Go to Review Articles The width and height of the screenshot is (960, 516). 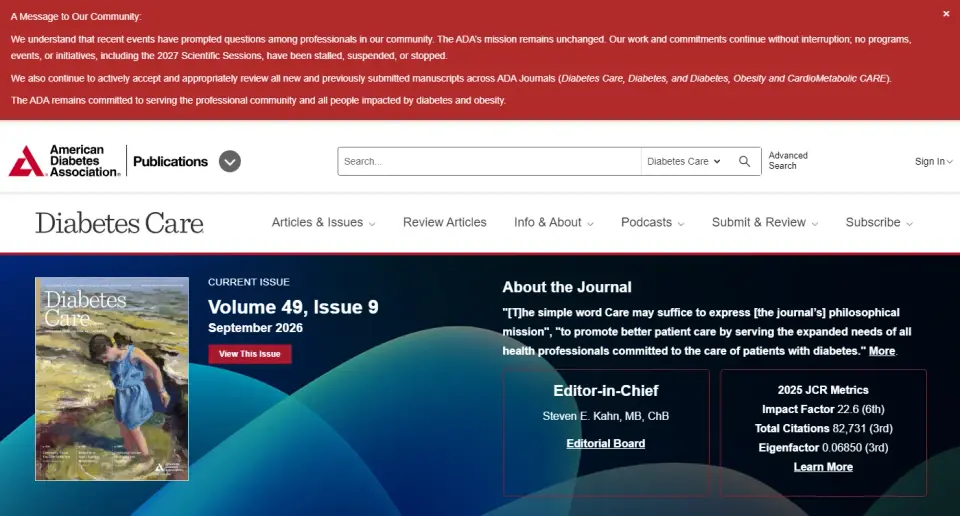(444, 222)
